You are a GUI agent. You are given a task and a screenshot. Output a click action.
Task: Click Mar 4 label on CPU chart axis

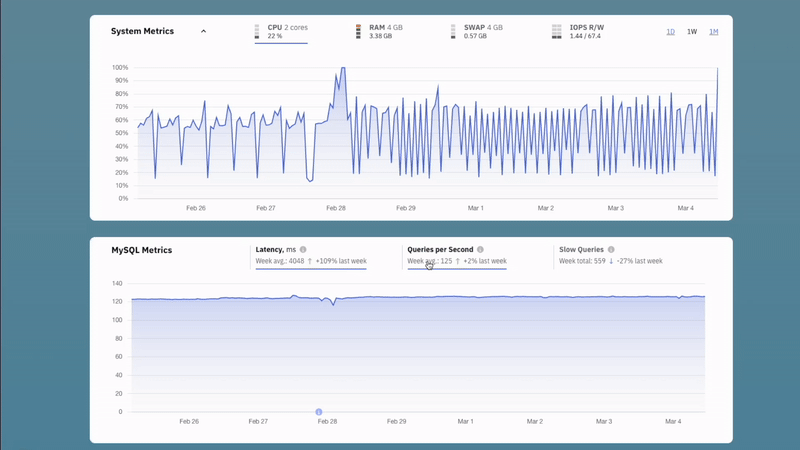(685, 208)
